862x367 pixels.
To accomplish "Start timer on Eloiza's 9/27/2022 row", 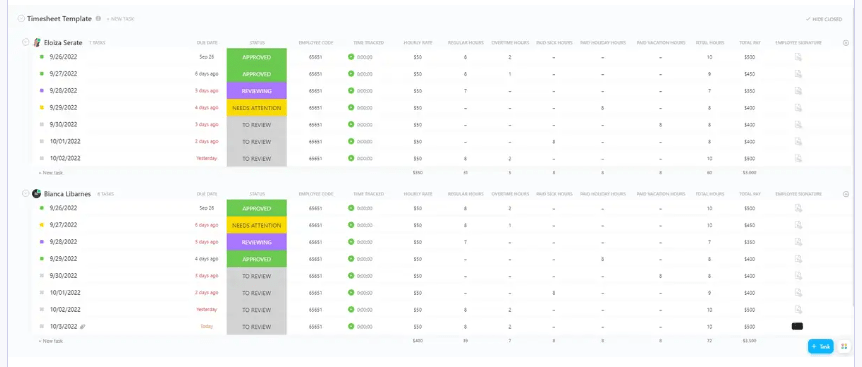I will [x=351, y=74].
